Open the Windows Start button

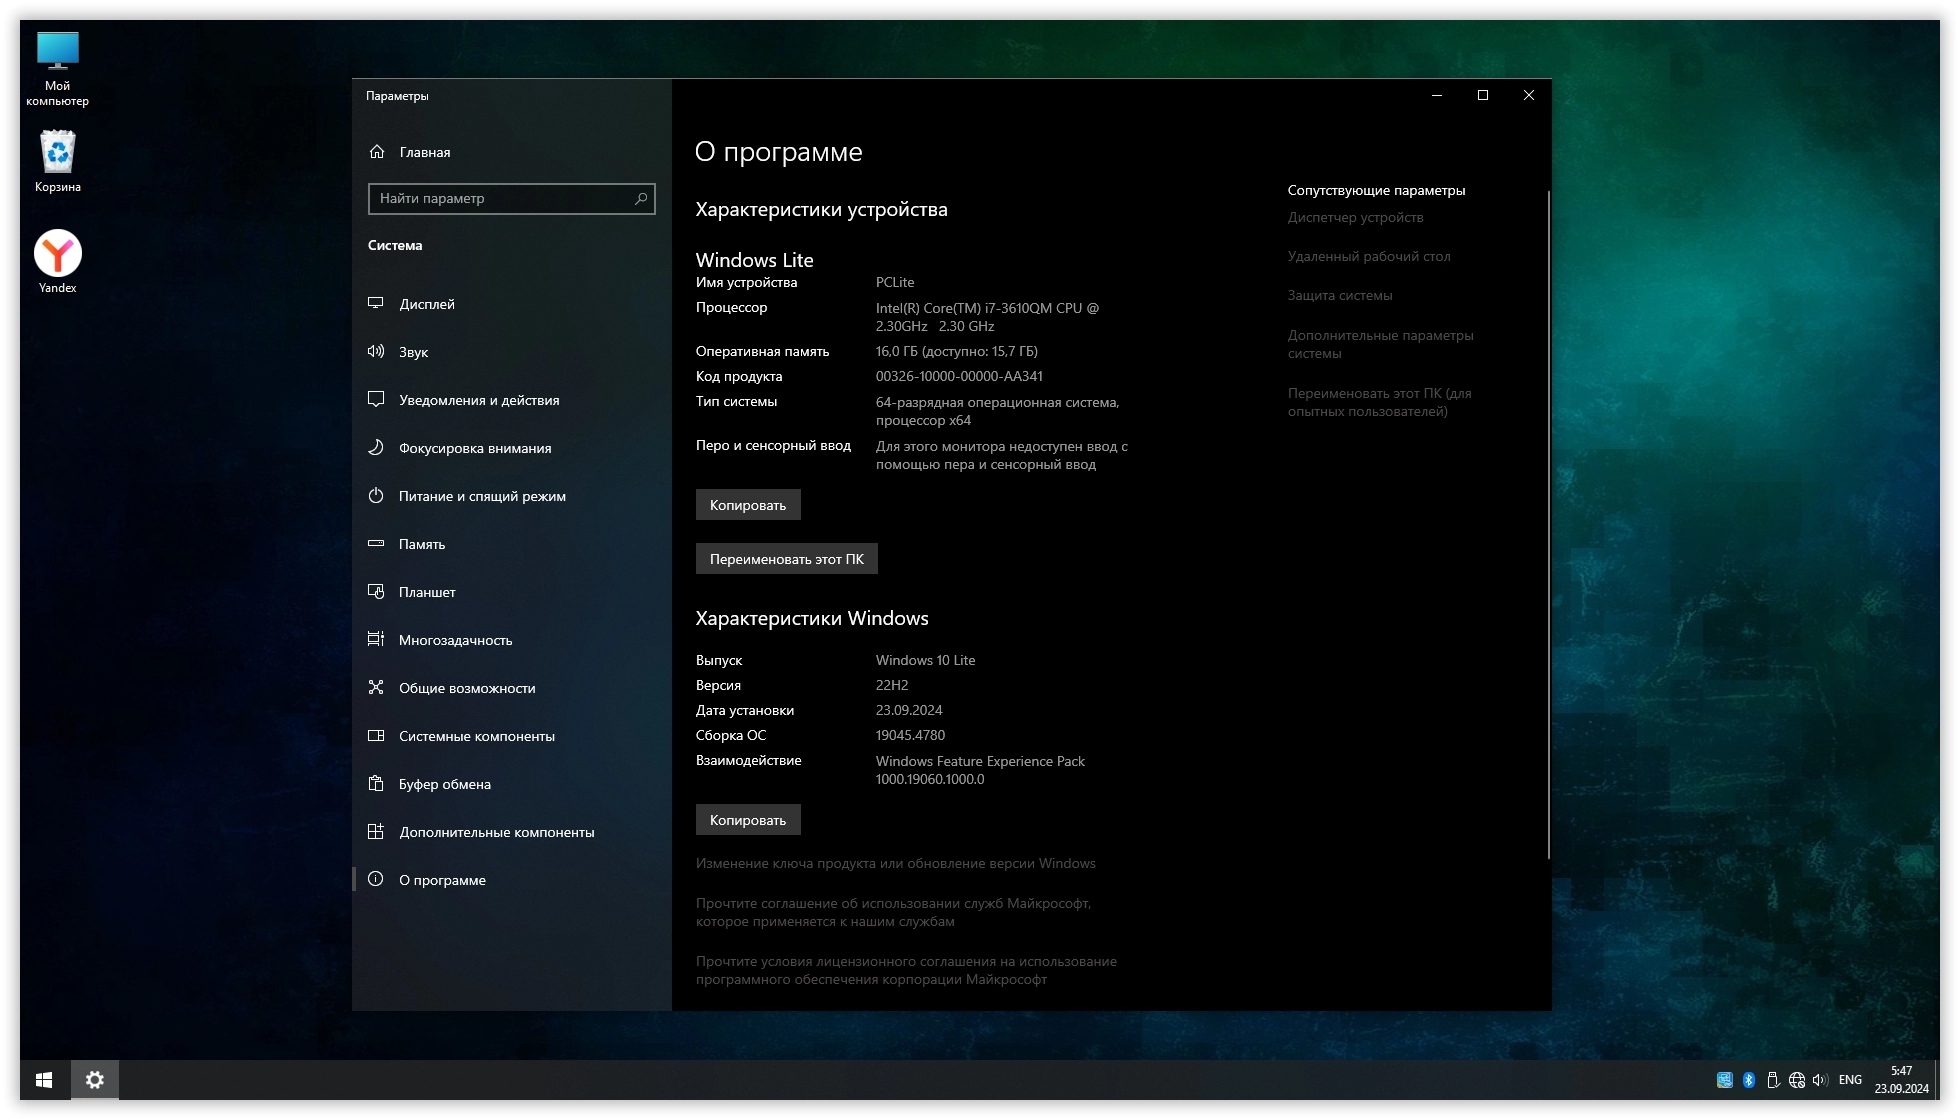[x=44, y=1080]
